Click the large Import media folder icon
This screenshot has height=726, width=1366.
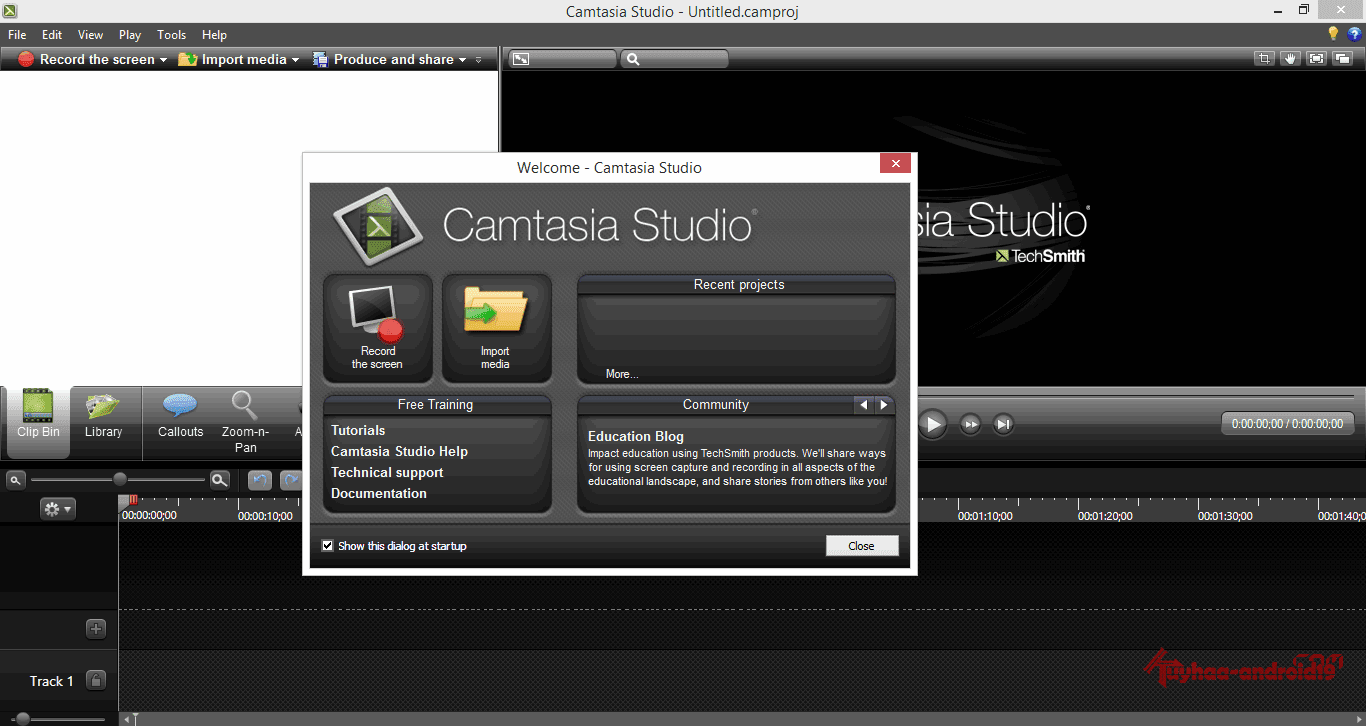(496, 328)
